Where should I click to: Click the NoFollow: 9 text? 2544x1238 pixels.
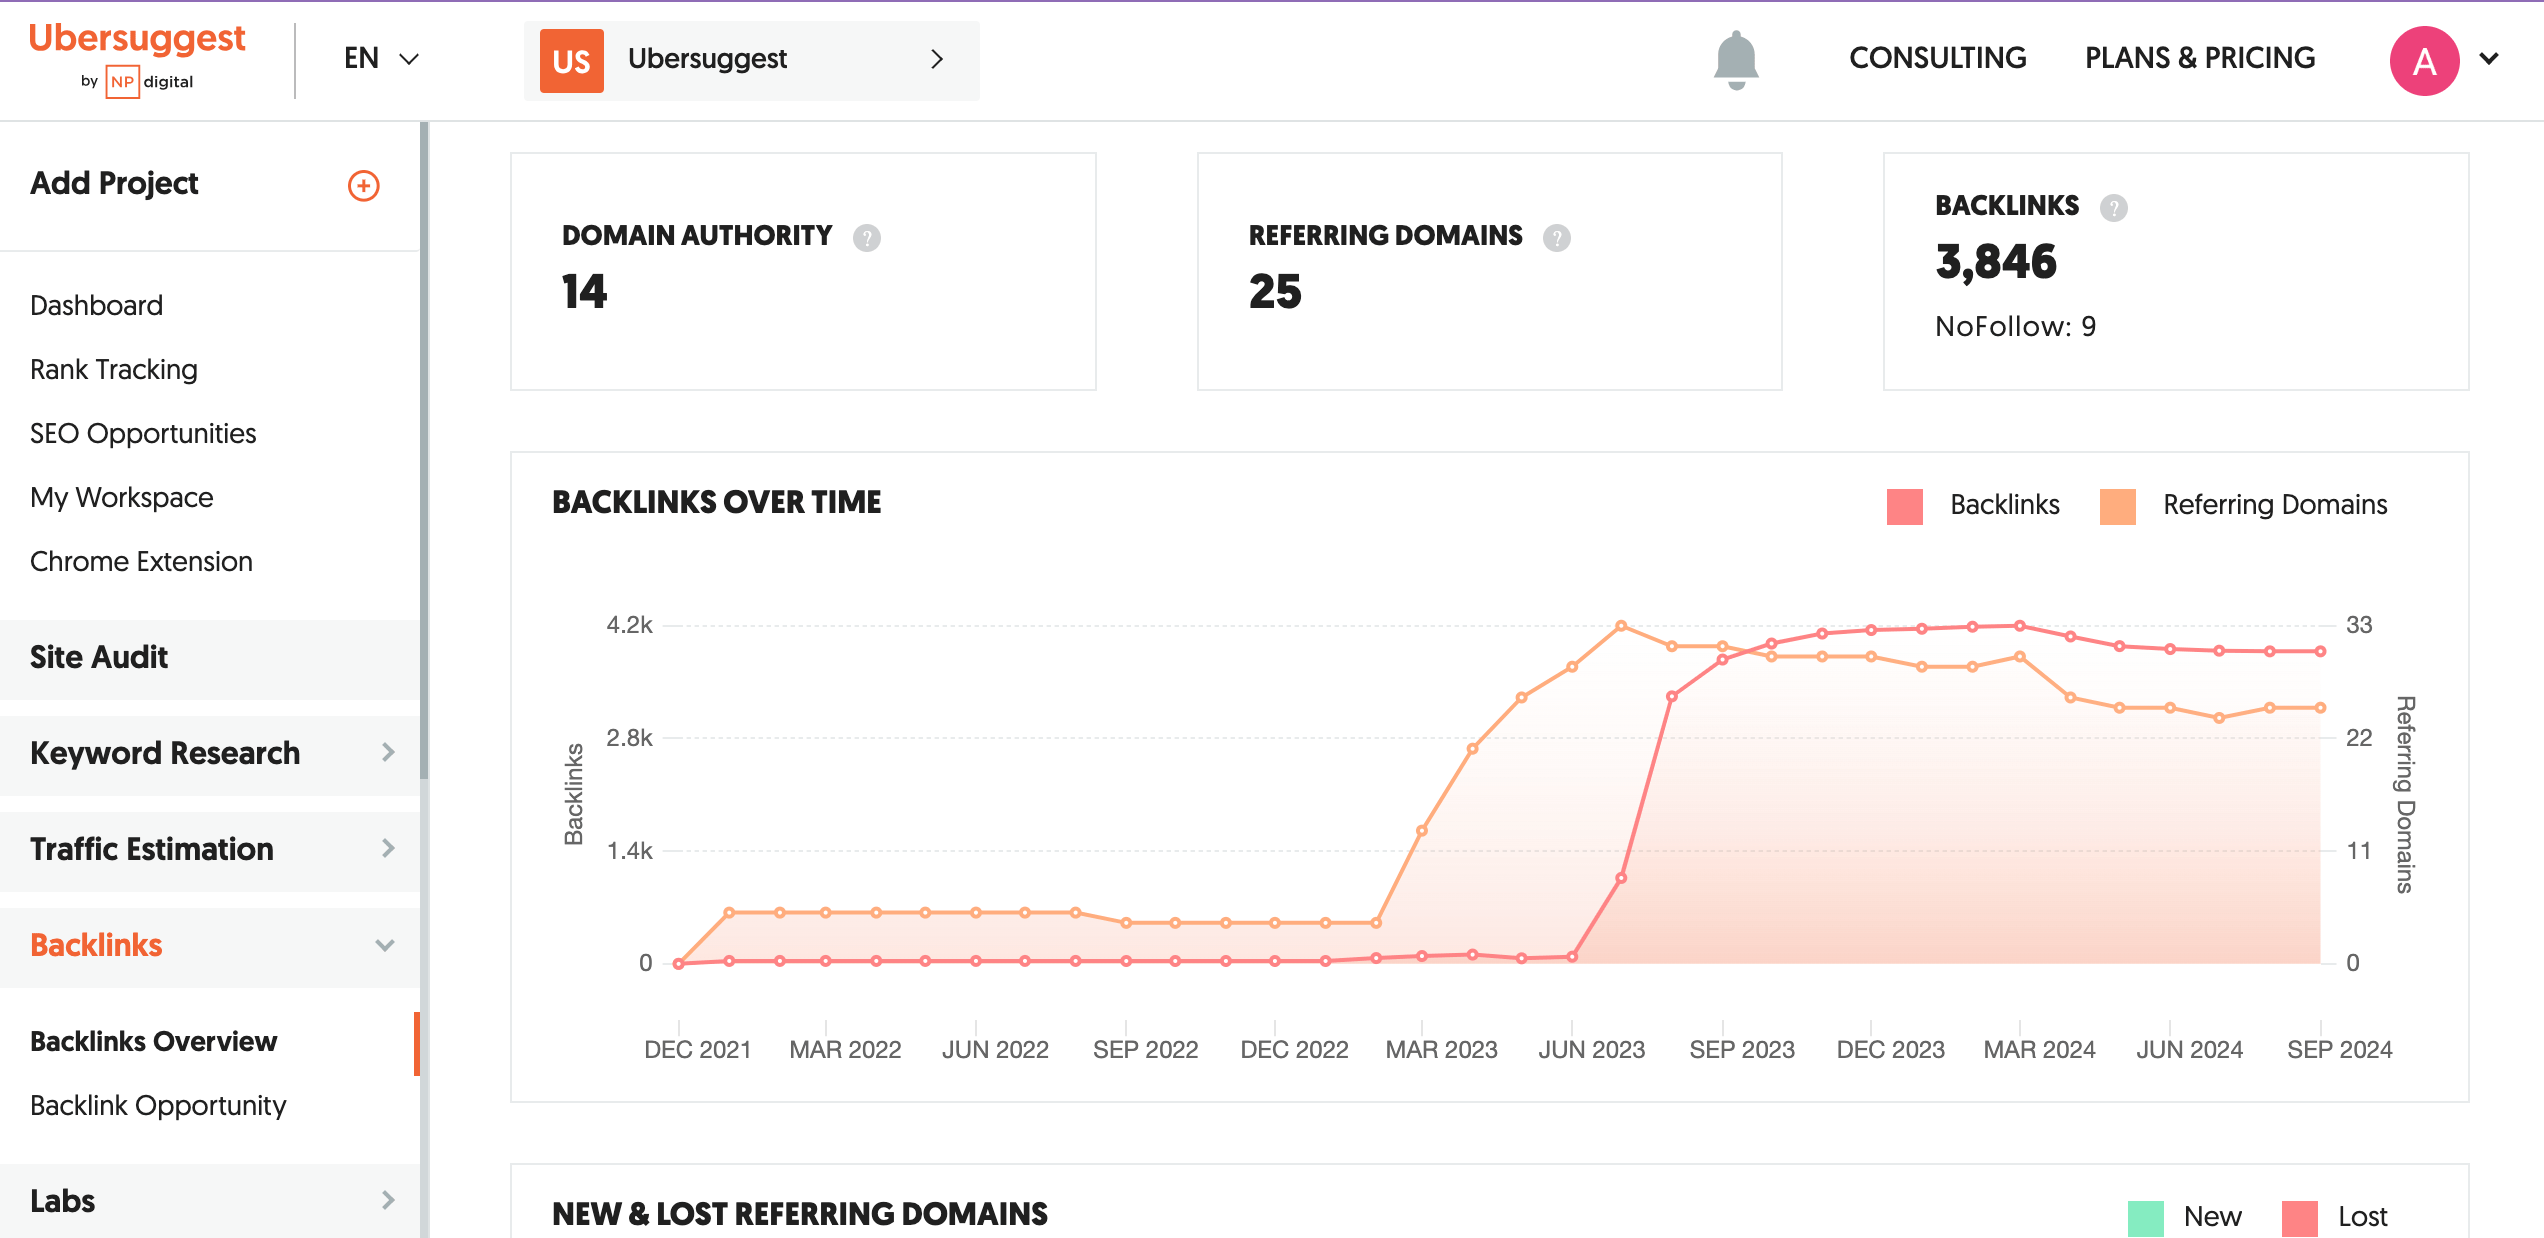click(2015, 326)
